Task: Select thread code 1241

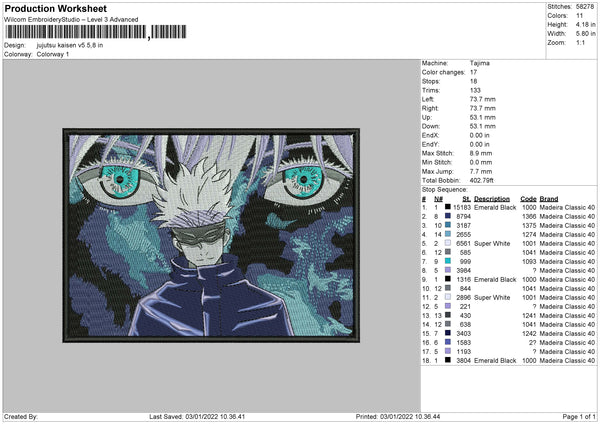Action: (529, 315)
